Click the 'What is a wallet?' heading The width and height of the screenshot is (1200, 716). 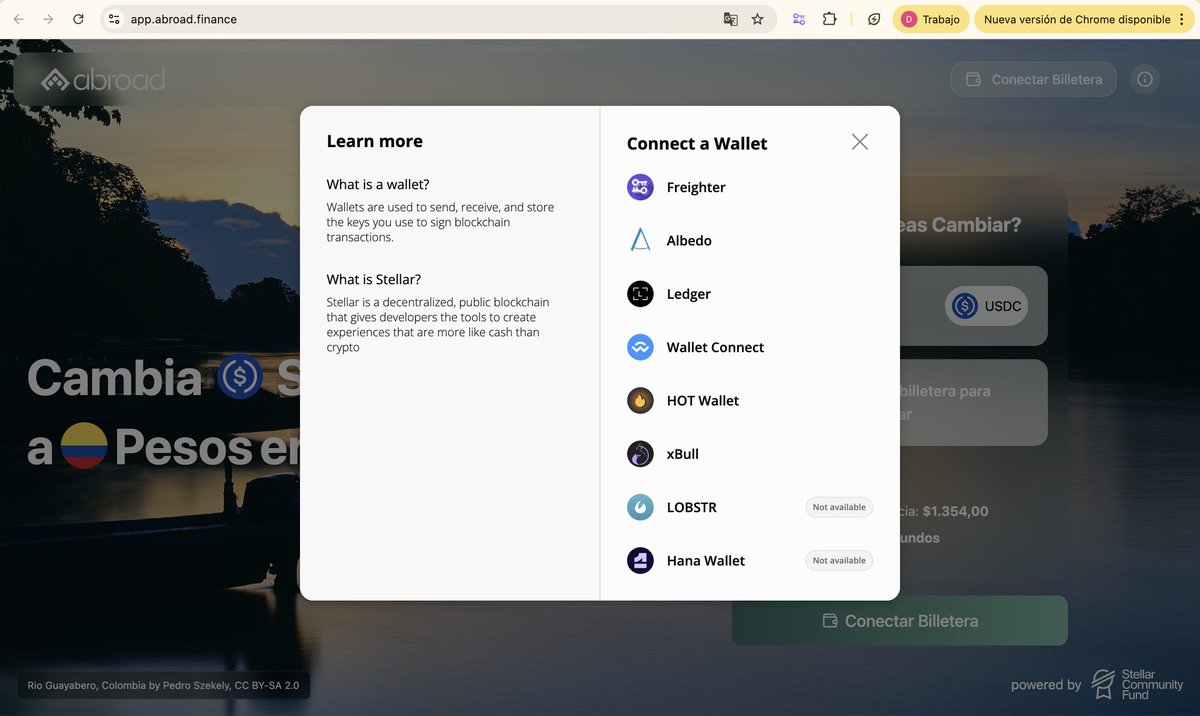(x=378, y=184)
